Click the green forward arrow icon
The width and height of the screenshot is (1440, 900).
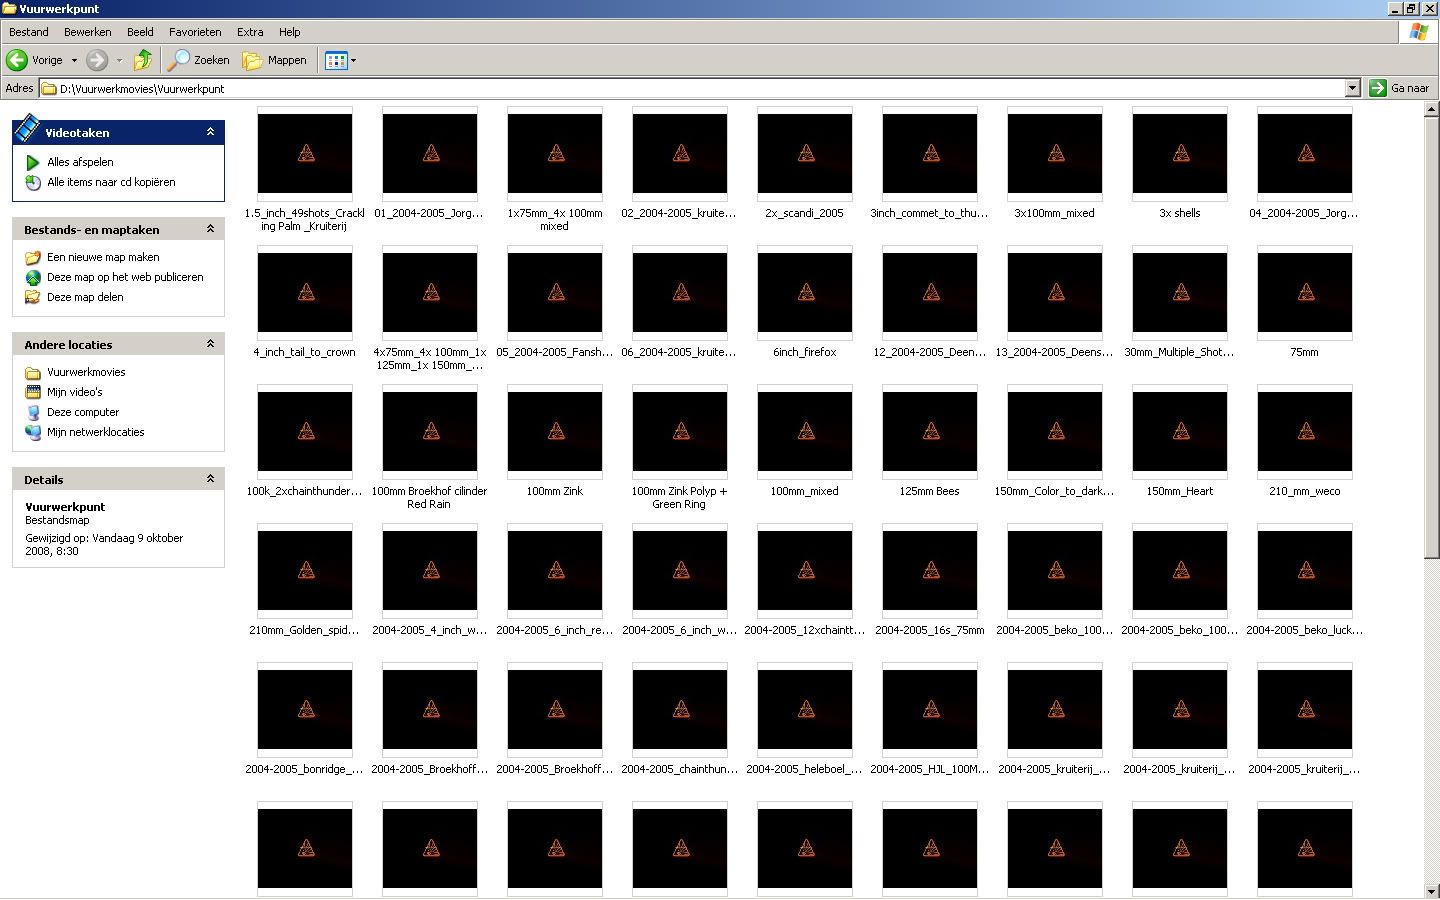point(97,60)
